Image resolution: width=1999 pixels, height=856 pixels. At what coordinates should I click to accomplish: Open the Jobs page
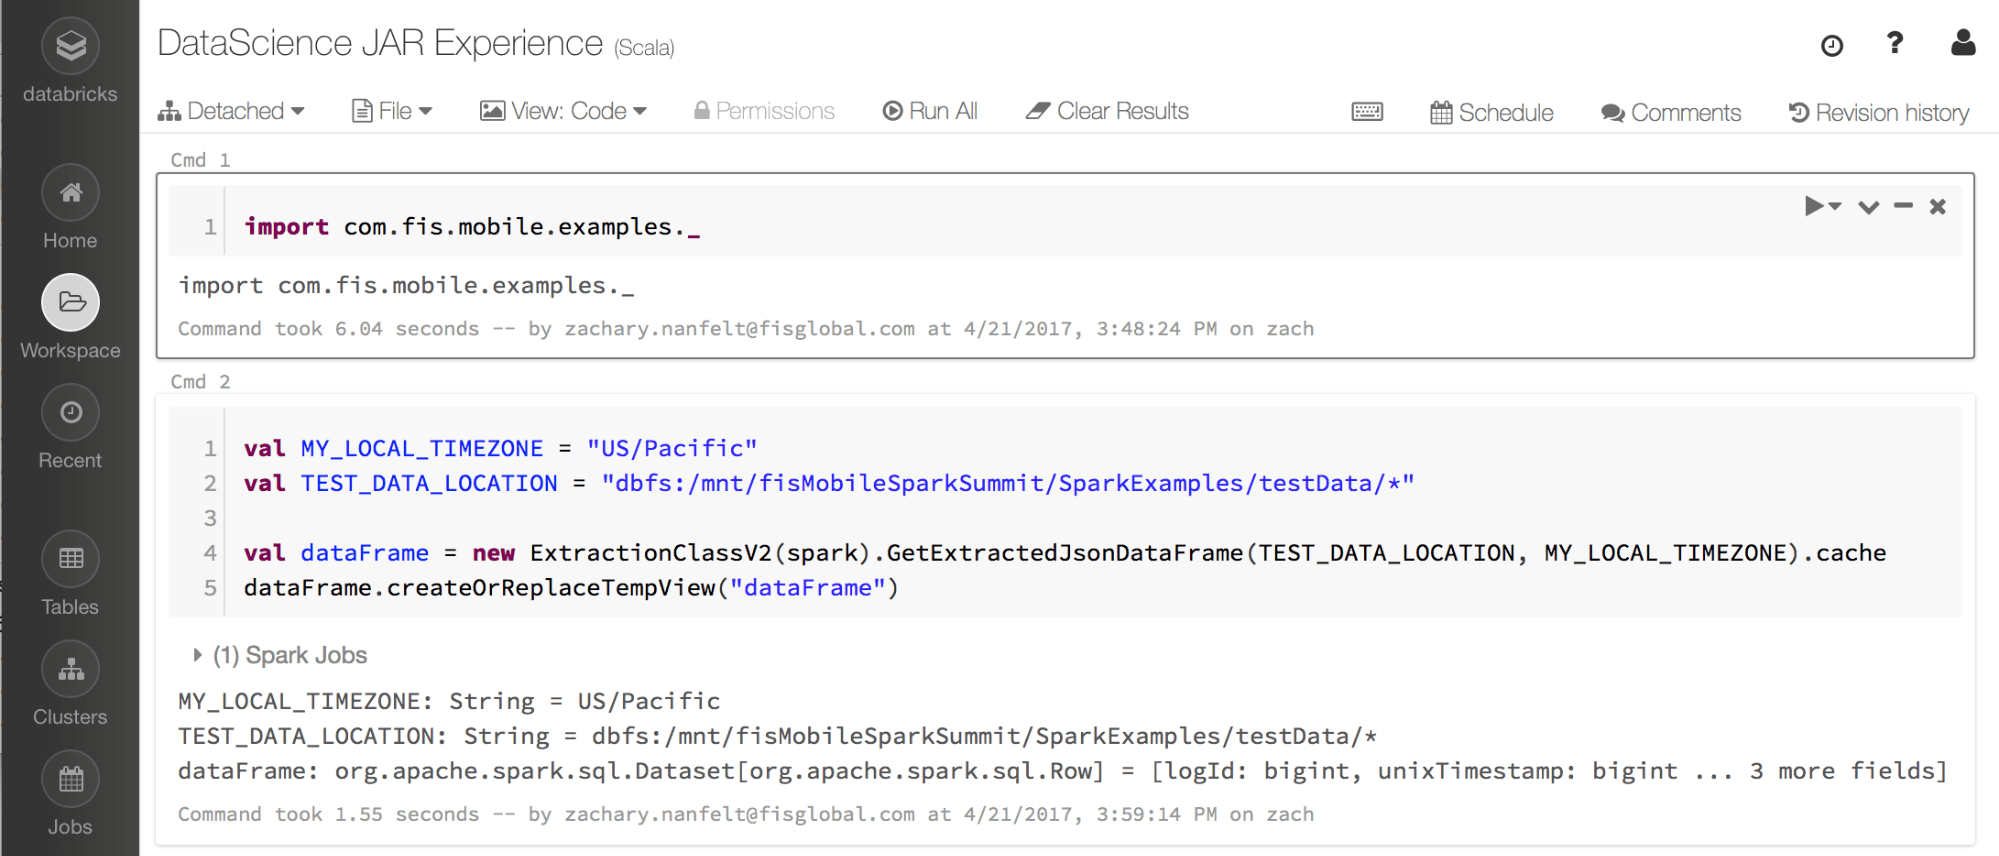coord(70,779)
